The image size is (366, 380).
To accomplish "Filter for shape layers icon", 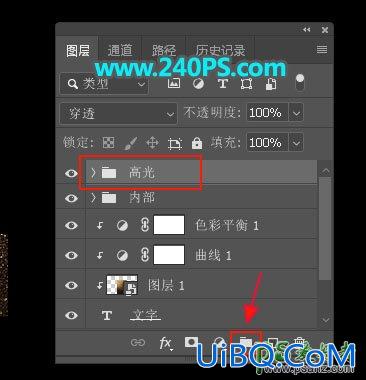I will tap(246, 84).
